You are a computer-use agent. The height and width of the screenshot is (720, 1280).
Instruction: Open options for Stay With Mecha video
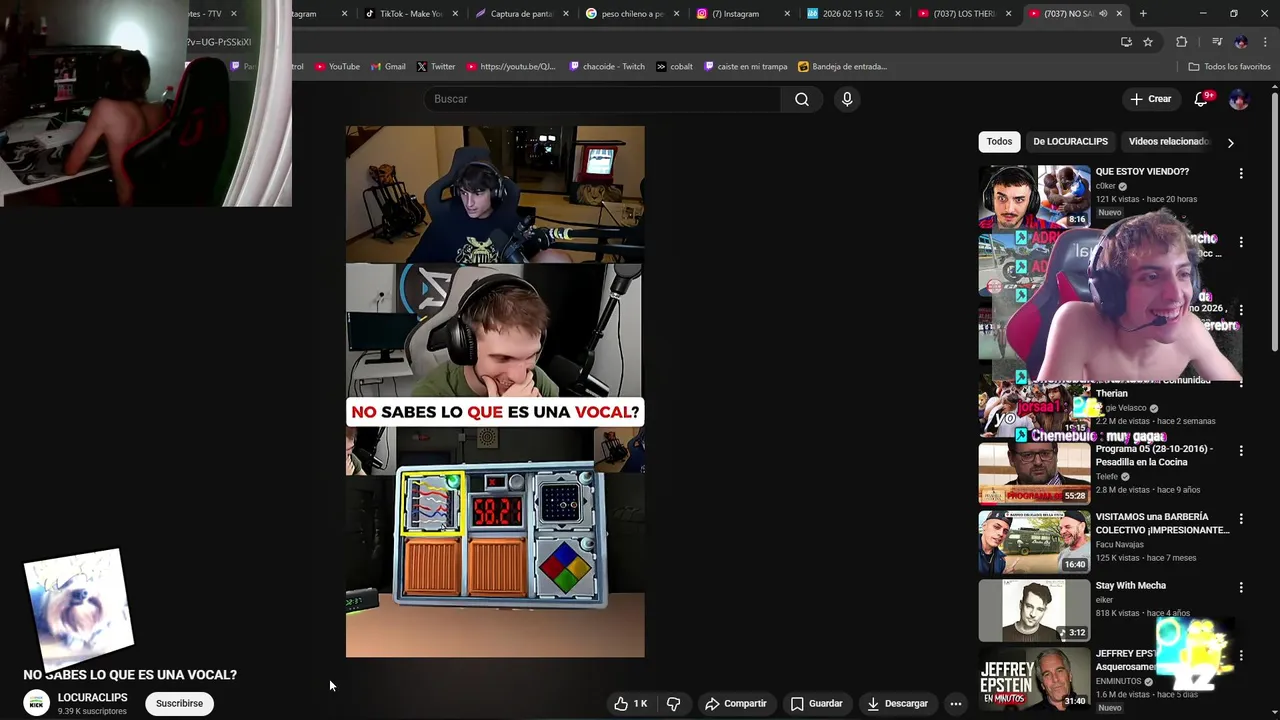coord(1241,587)
